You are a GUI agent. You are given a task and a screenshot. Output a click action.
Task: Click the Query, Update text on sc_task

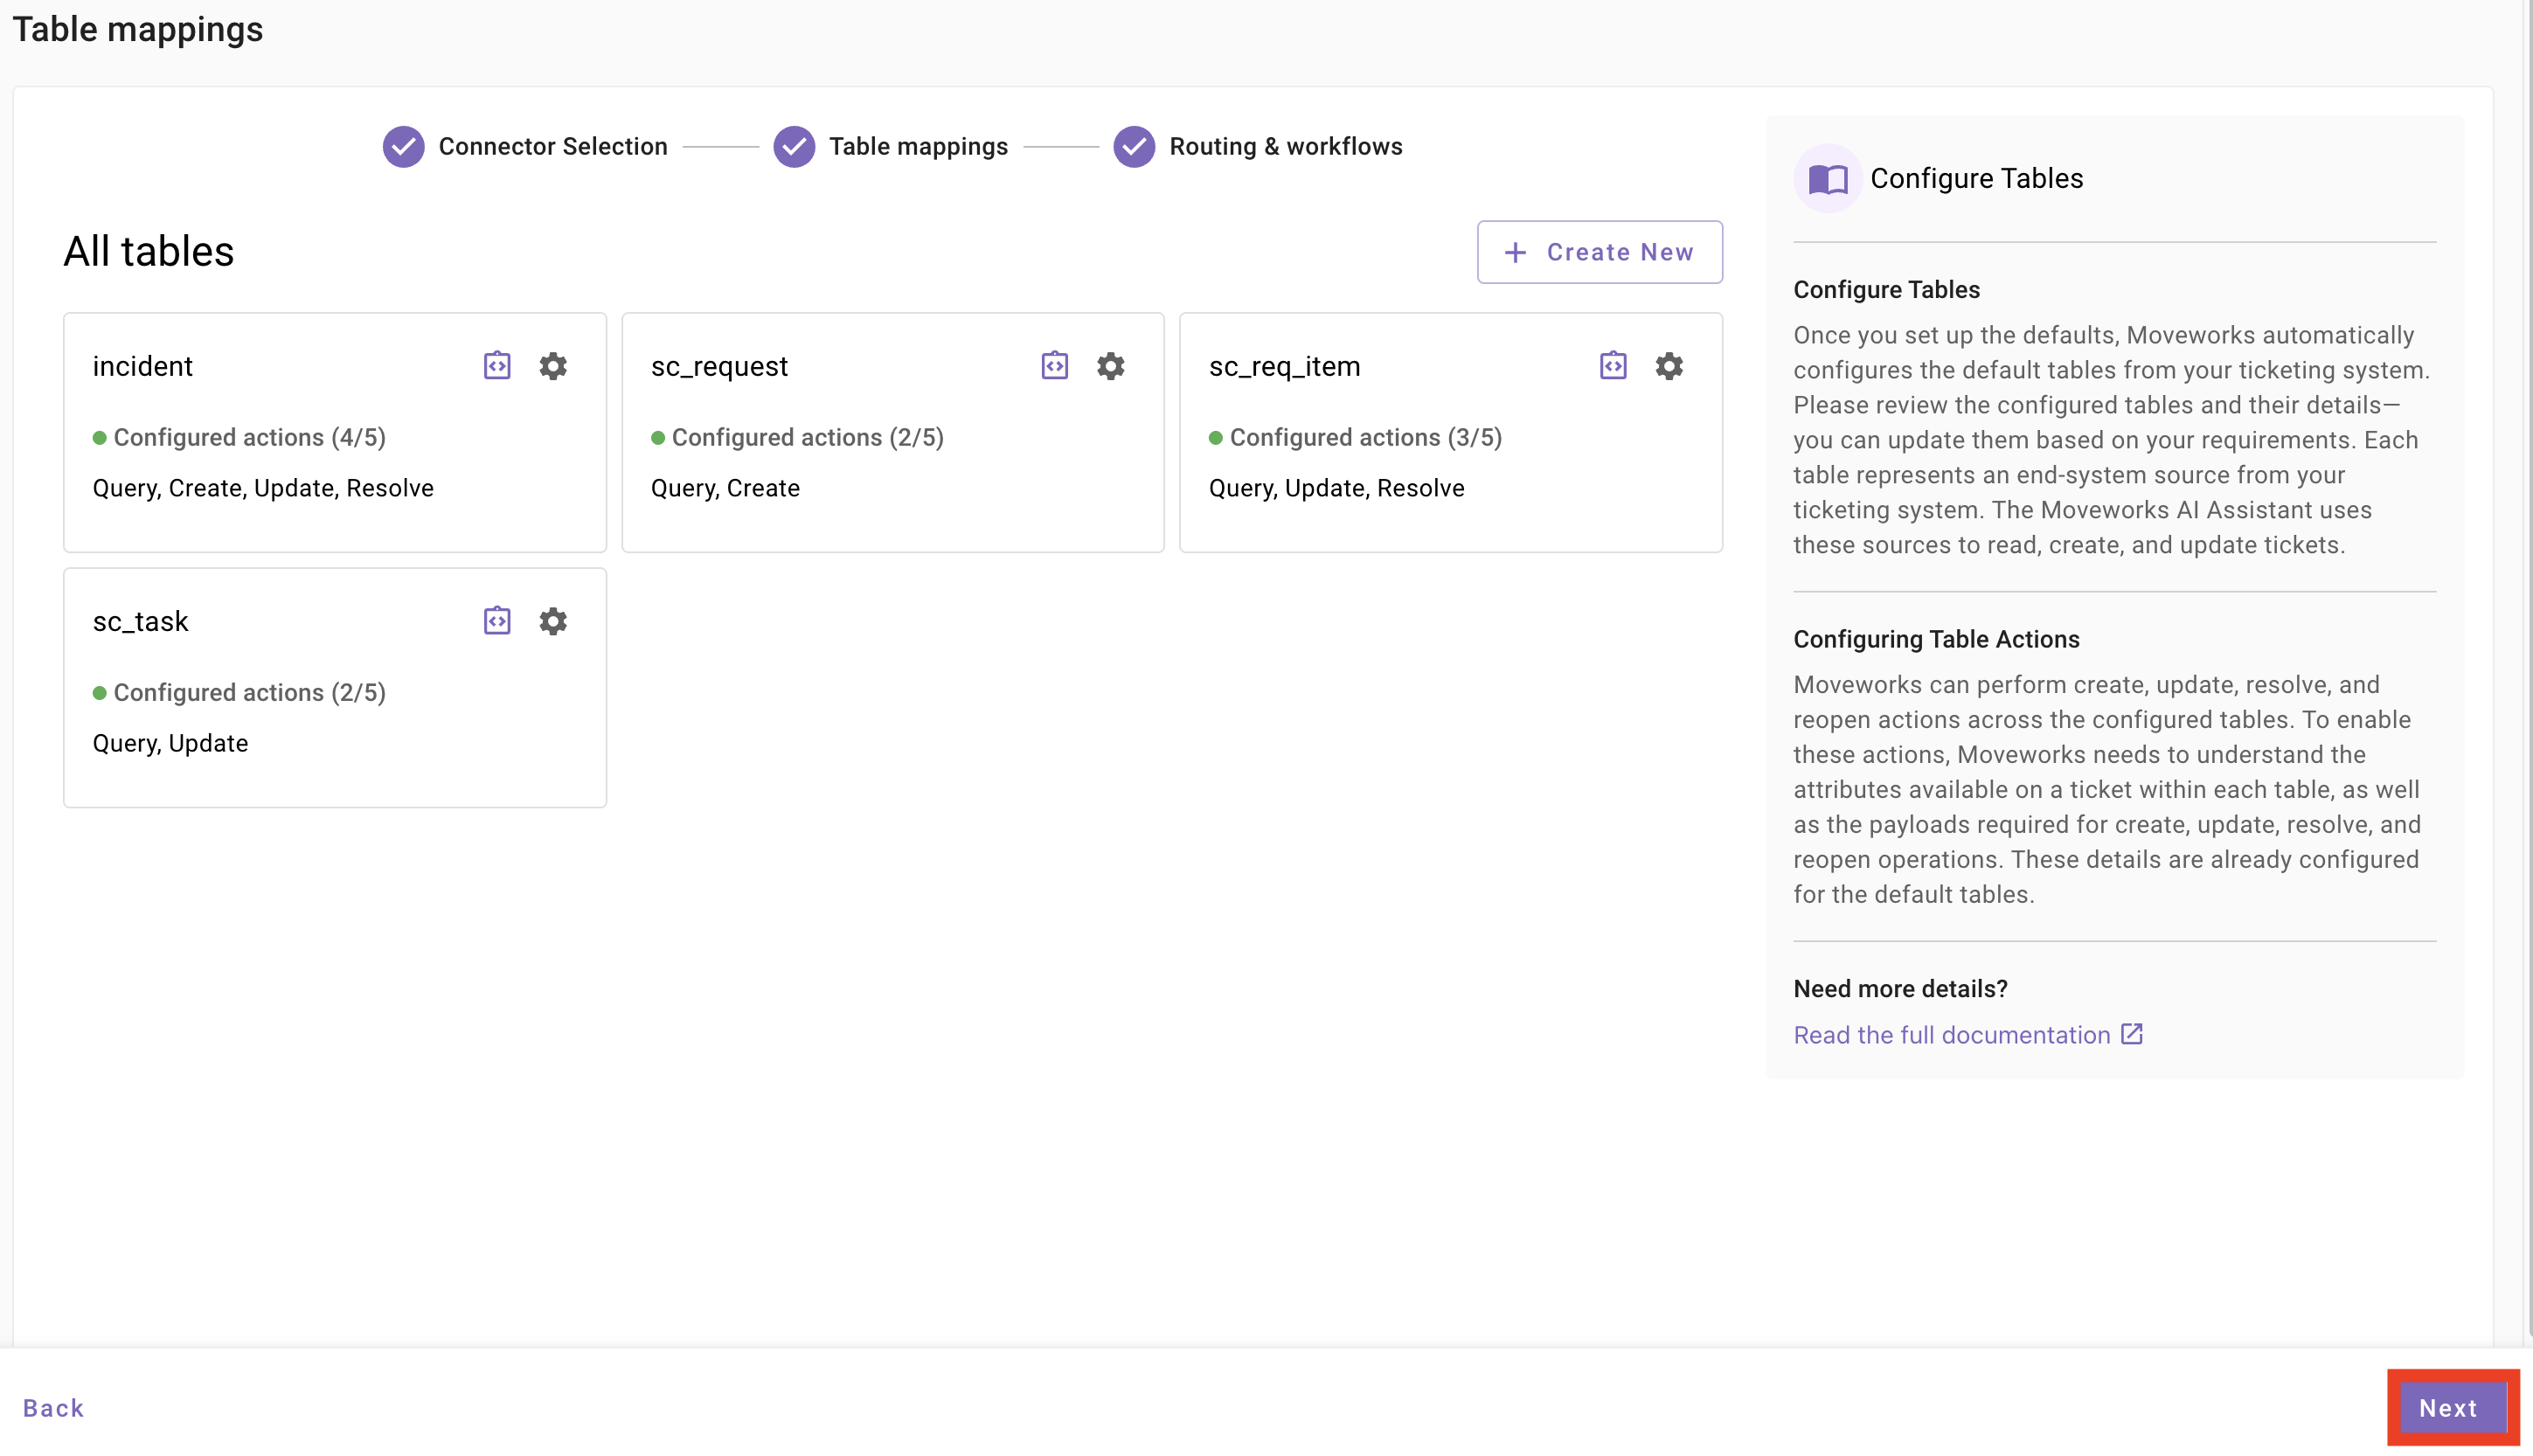click(170, 743)
